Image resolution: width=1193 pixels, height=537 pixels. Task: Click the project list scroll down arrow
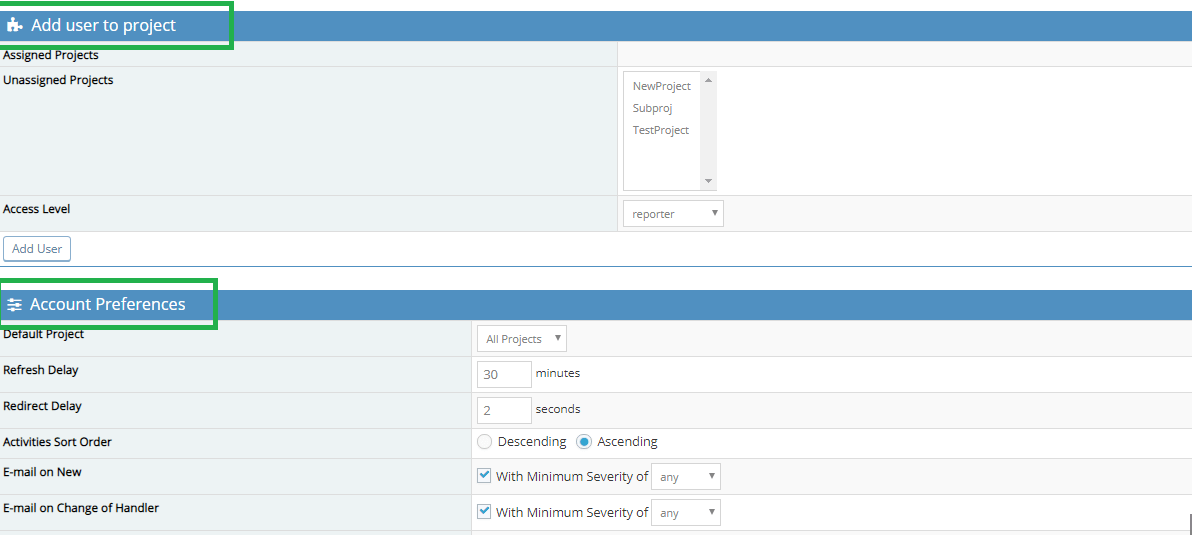708,181
